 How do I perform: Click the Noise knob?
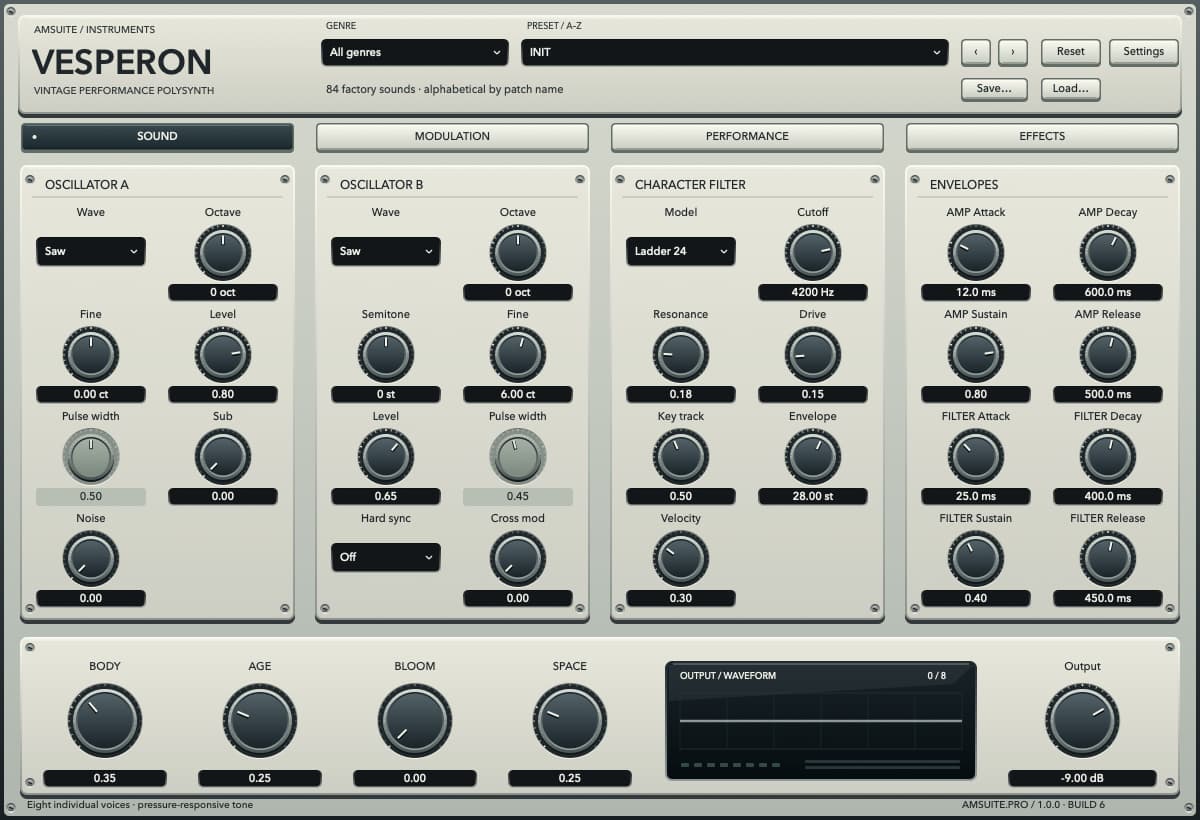pos(91,558)
